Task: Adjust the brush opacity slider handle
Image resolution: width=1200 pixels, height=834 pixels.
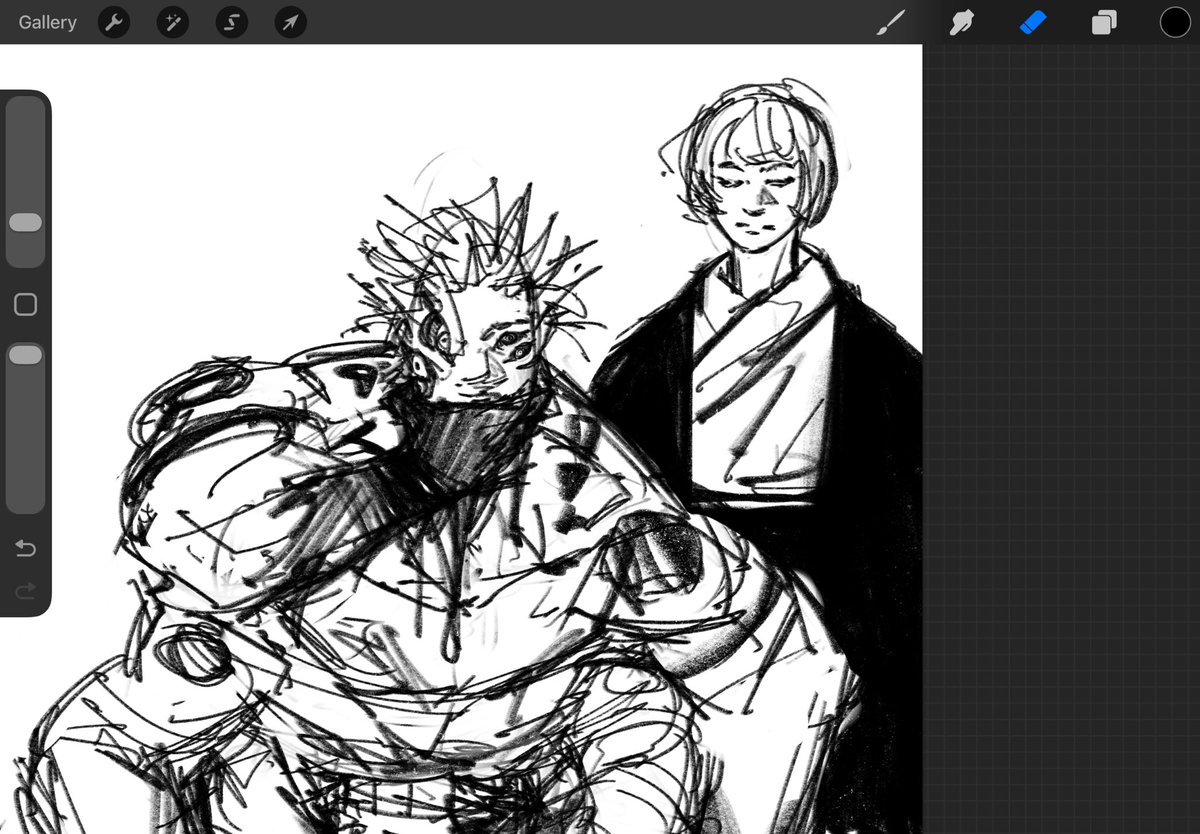Action: (26, 355)
